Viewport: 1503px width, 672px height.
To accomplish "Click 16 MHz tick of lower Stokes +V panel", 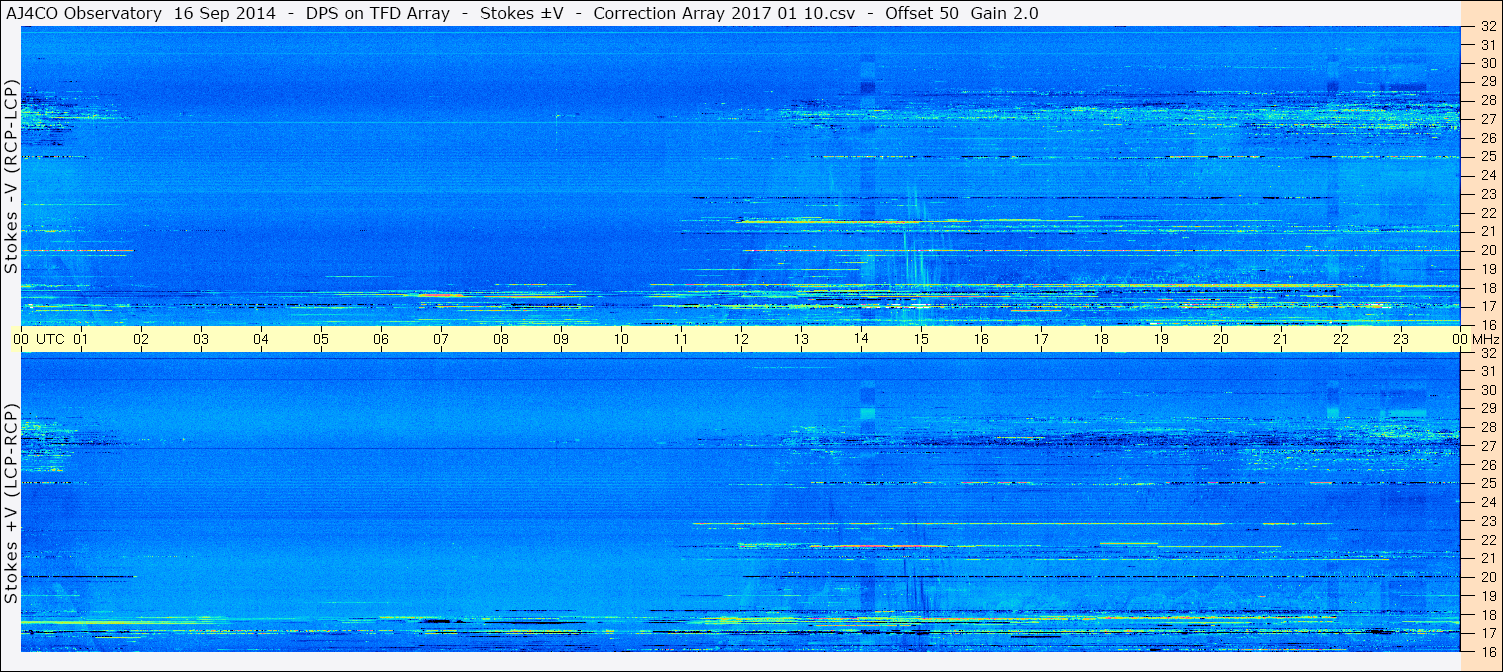I will (x=1487, y=652).
